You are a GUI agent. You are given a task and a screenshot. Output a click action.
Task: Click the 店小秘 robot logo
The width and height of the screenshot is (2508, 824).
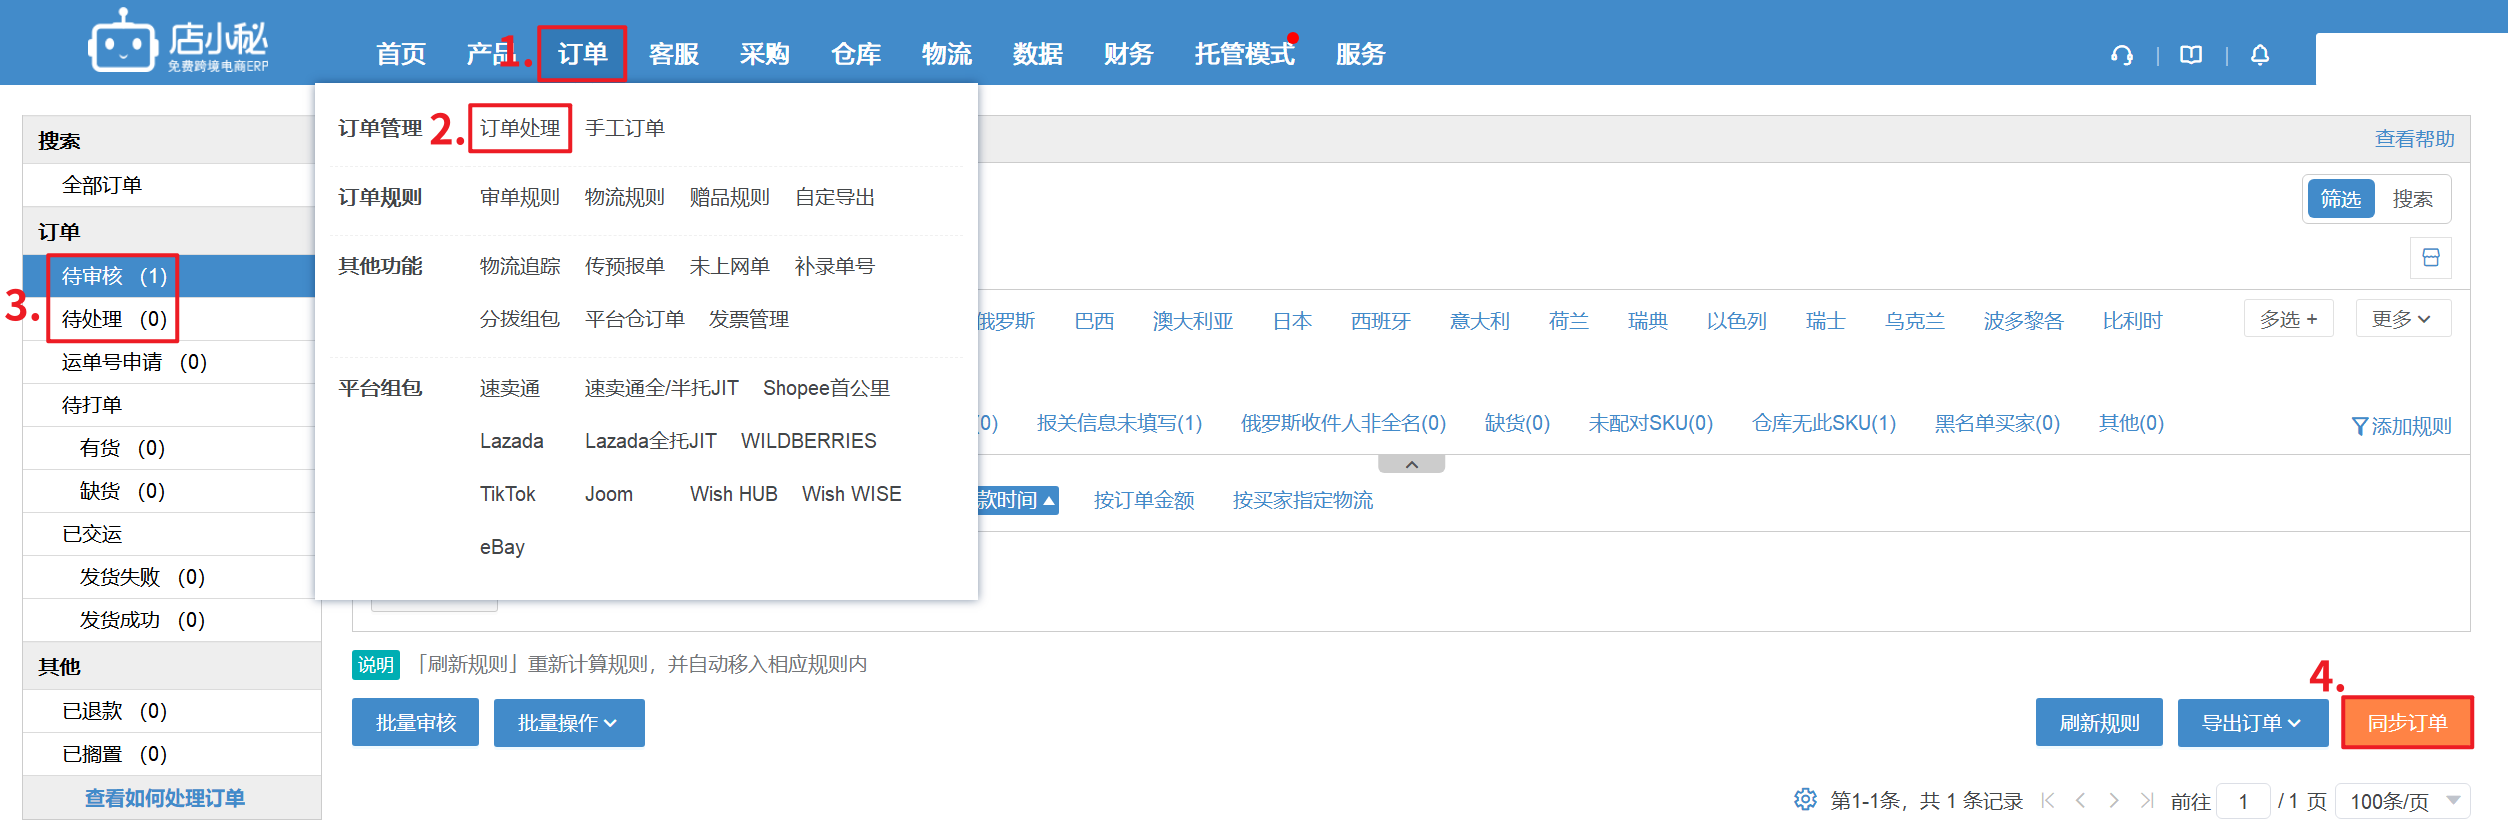123,44
